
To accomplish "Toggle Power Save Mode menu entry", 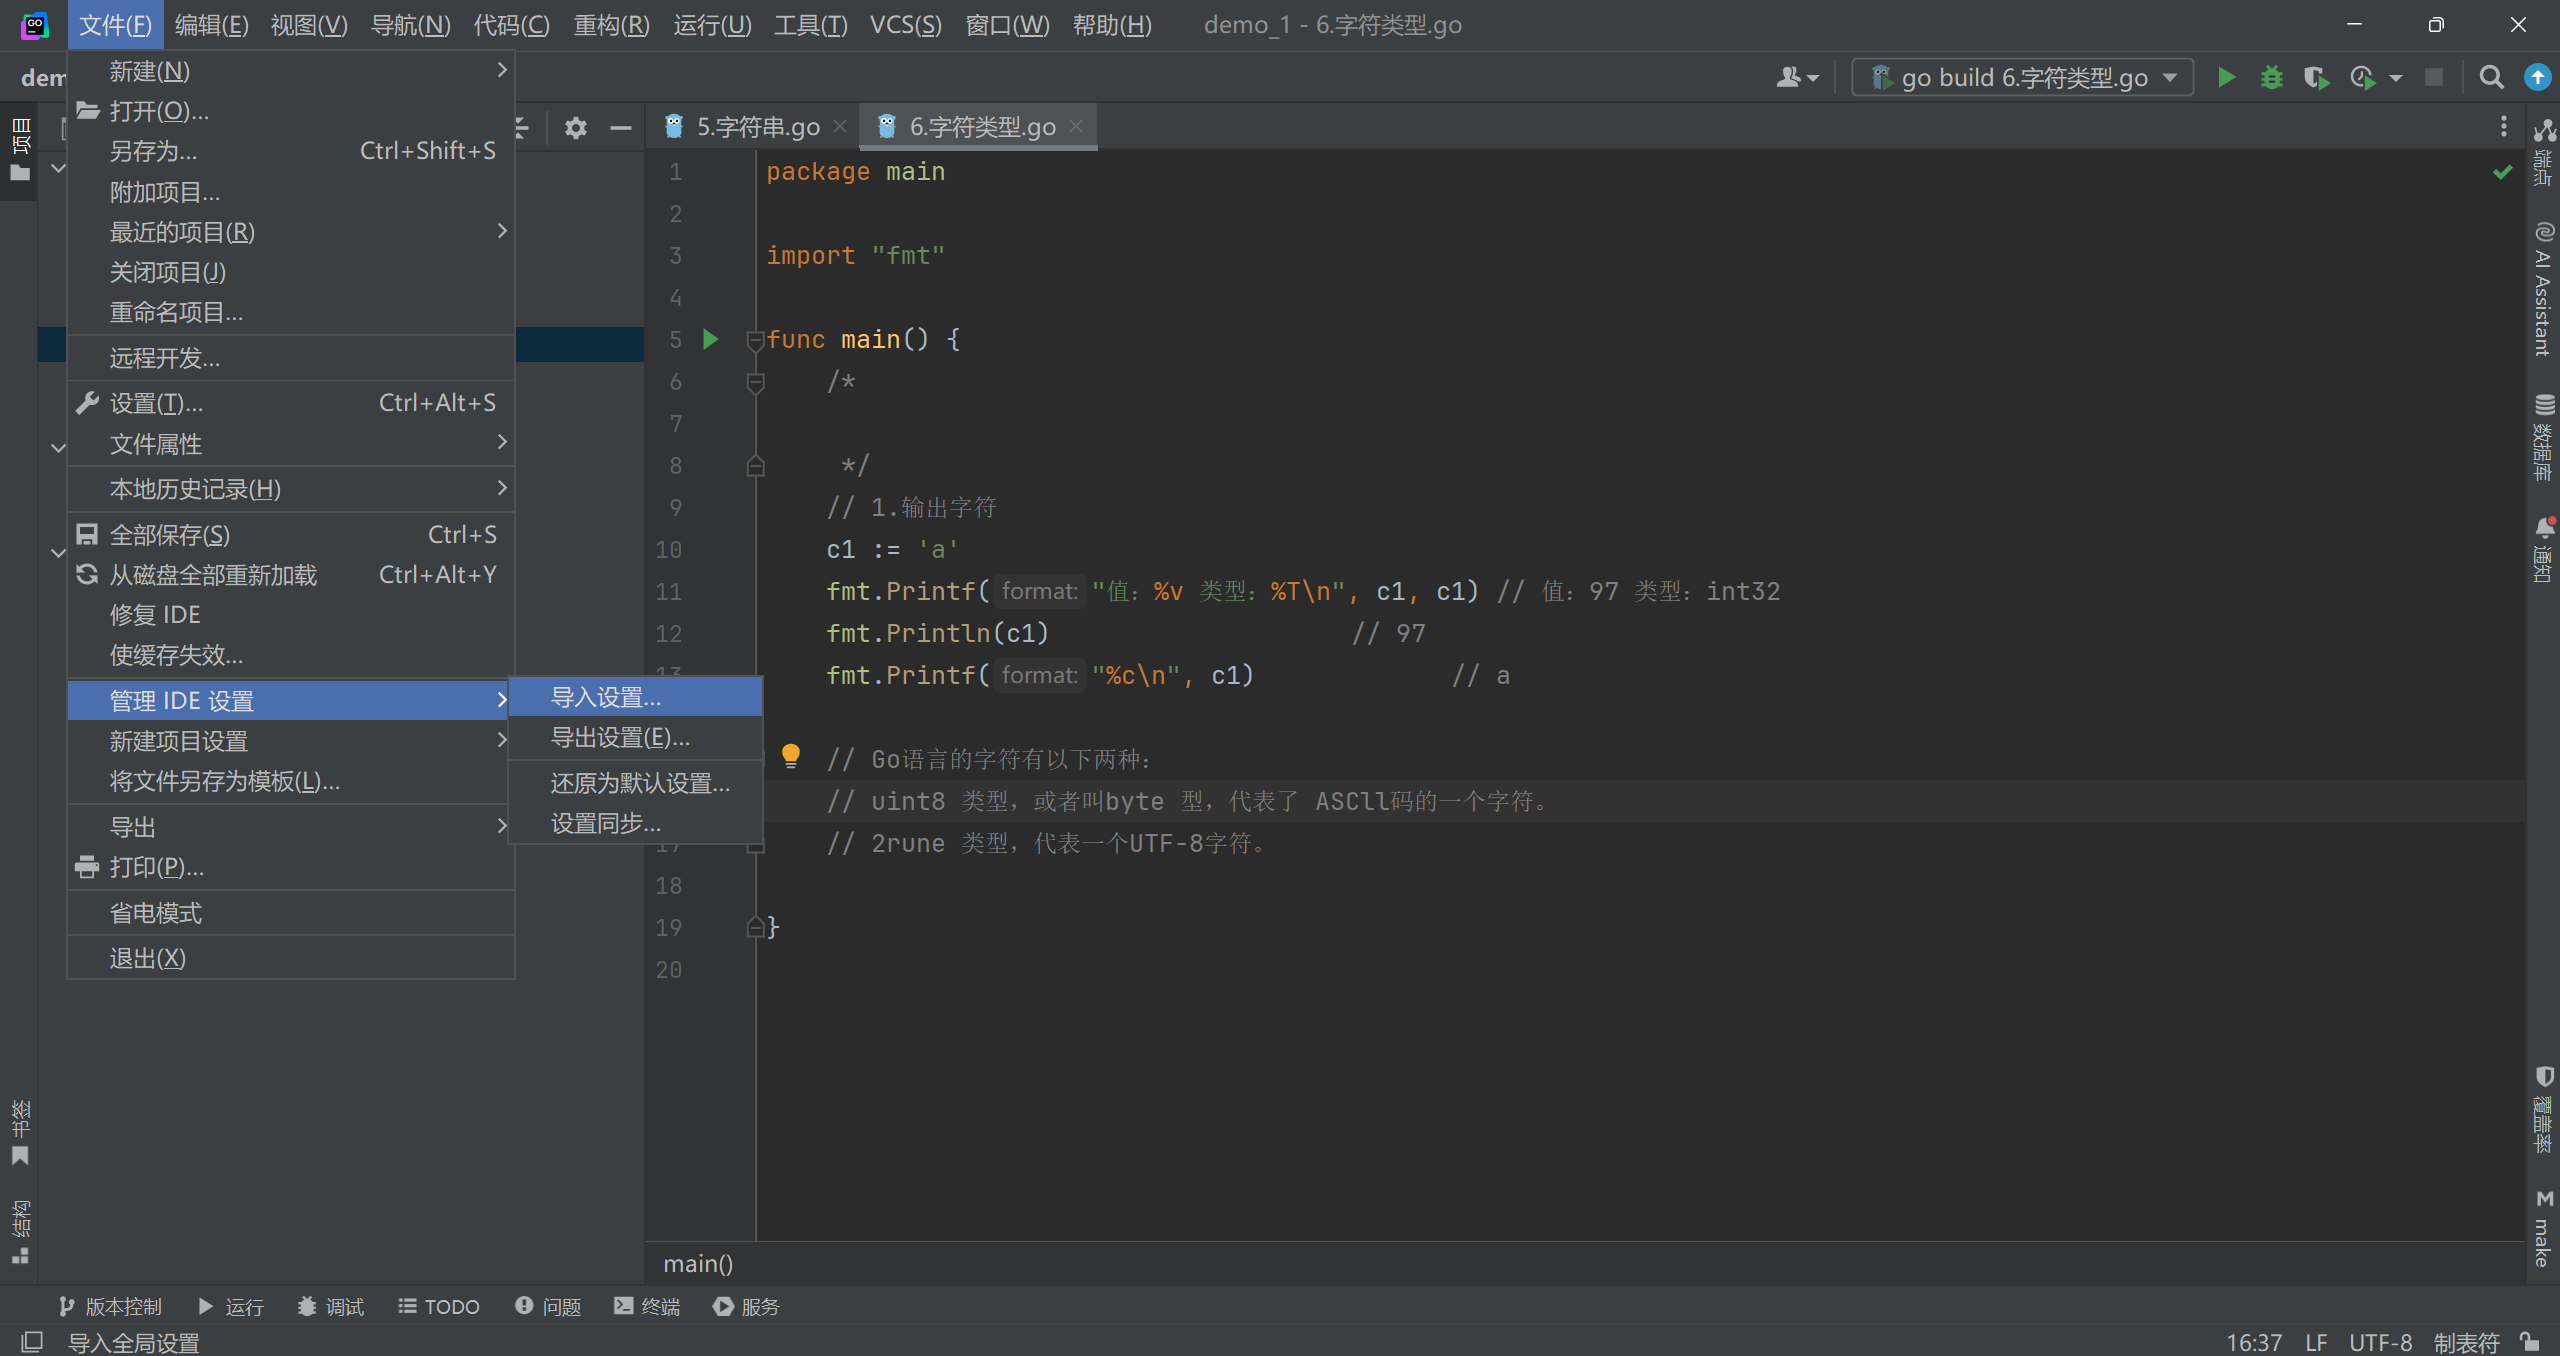I will (x=291, y=913).
